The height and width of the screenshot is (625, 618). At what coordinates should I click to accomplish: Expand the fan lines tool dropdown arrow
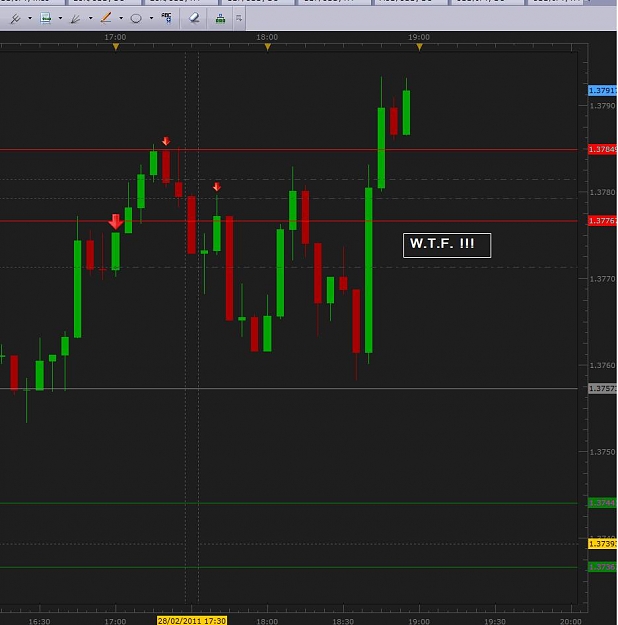click(x=91, y=18)
